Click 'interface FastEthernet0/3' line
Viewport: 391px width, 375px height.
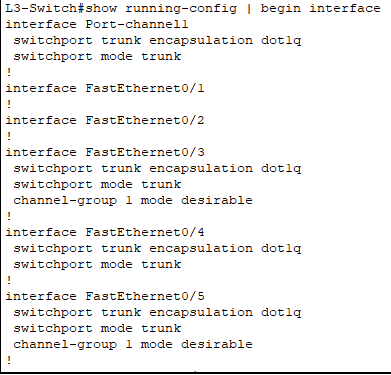[105, 152]
